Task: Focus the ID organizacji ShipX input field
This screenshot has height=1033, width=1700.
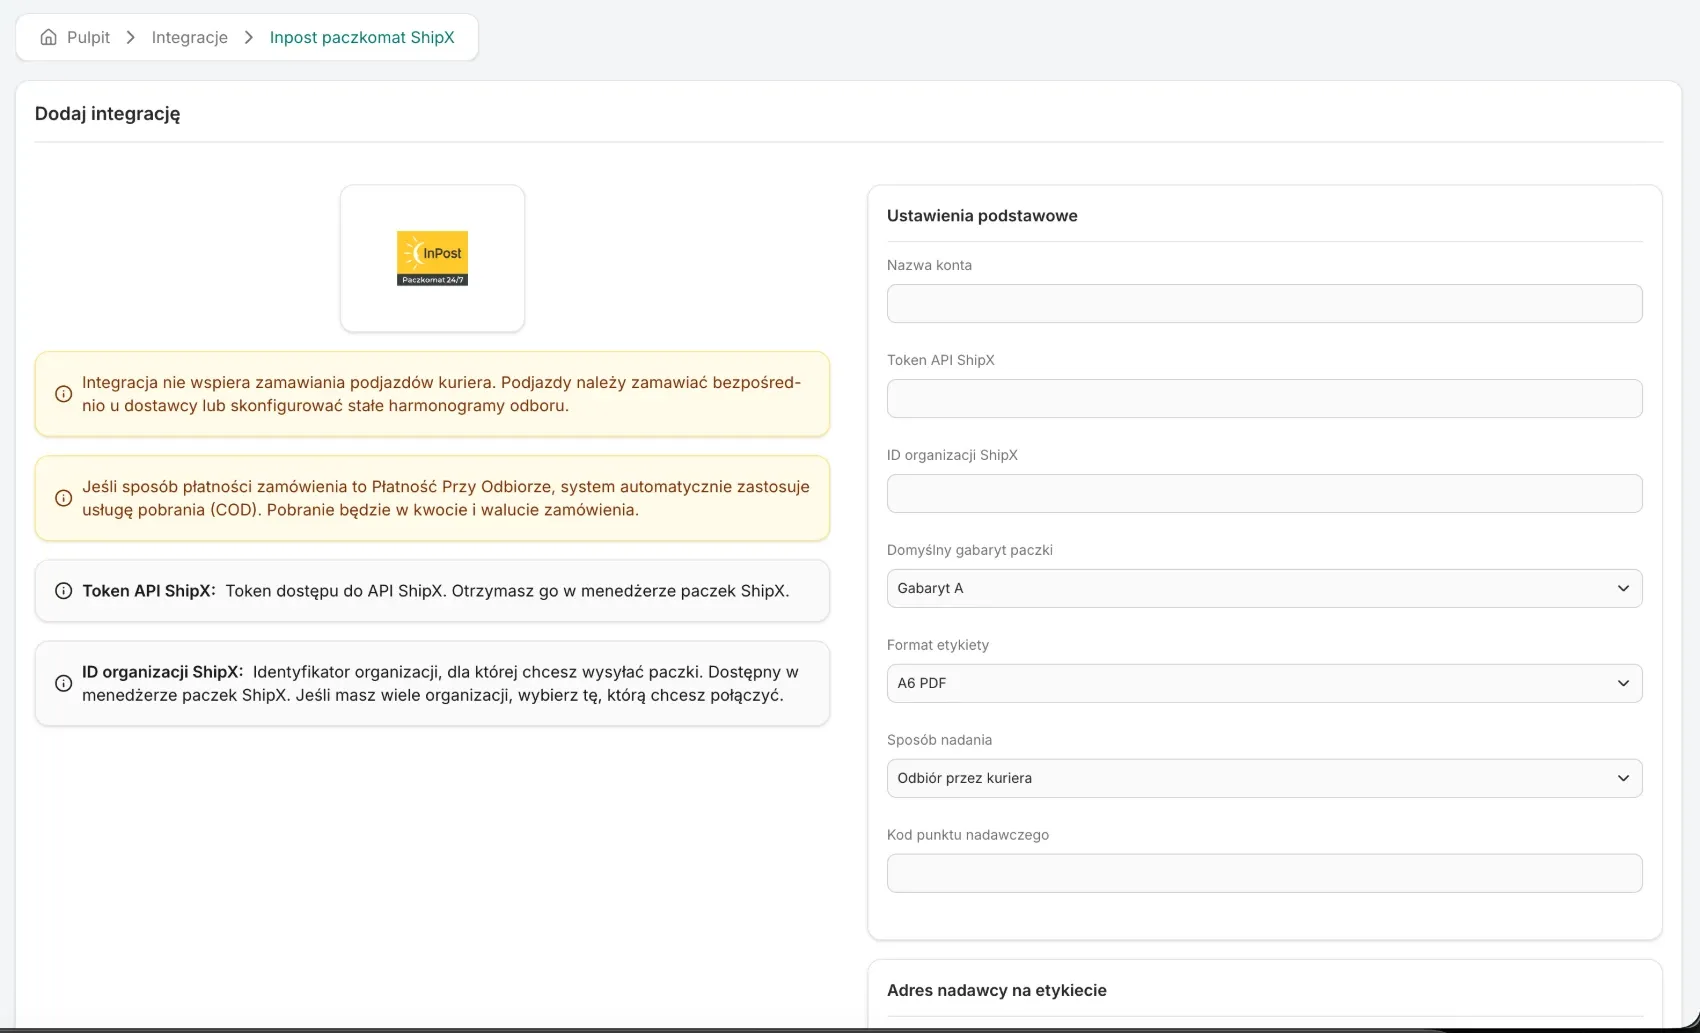Action: [x=1264, y=493]
